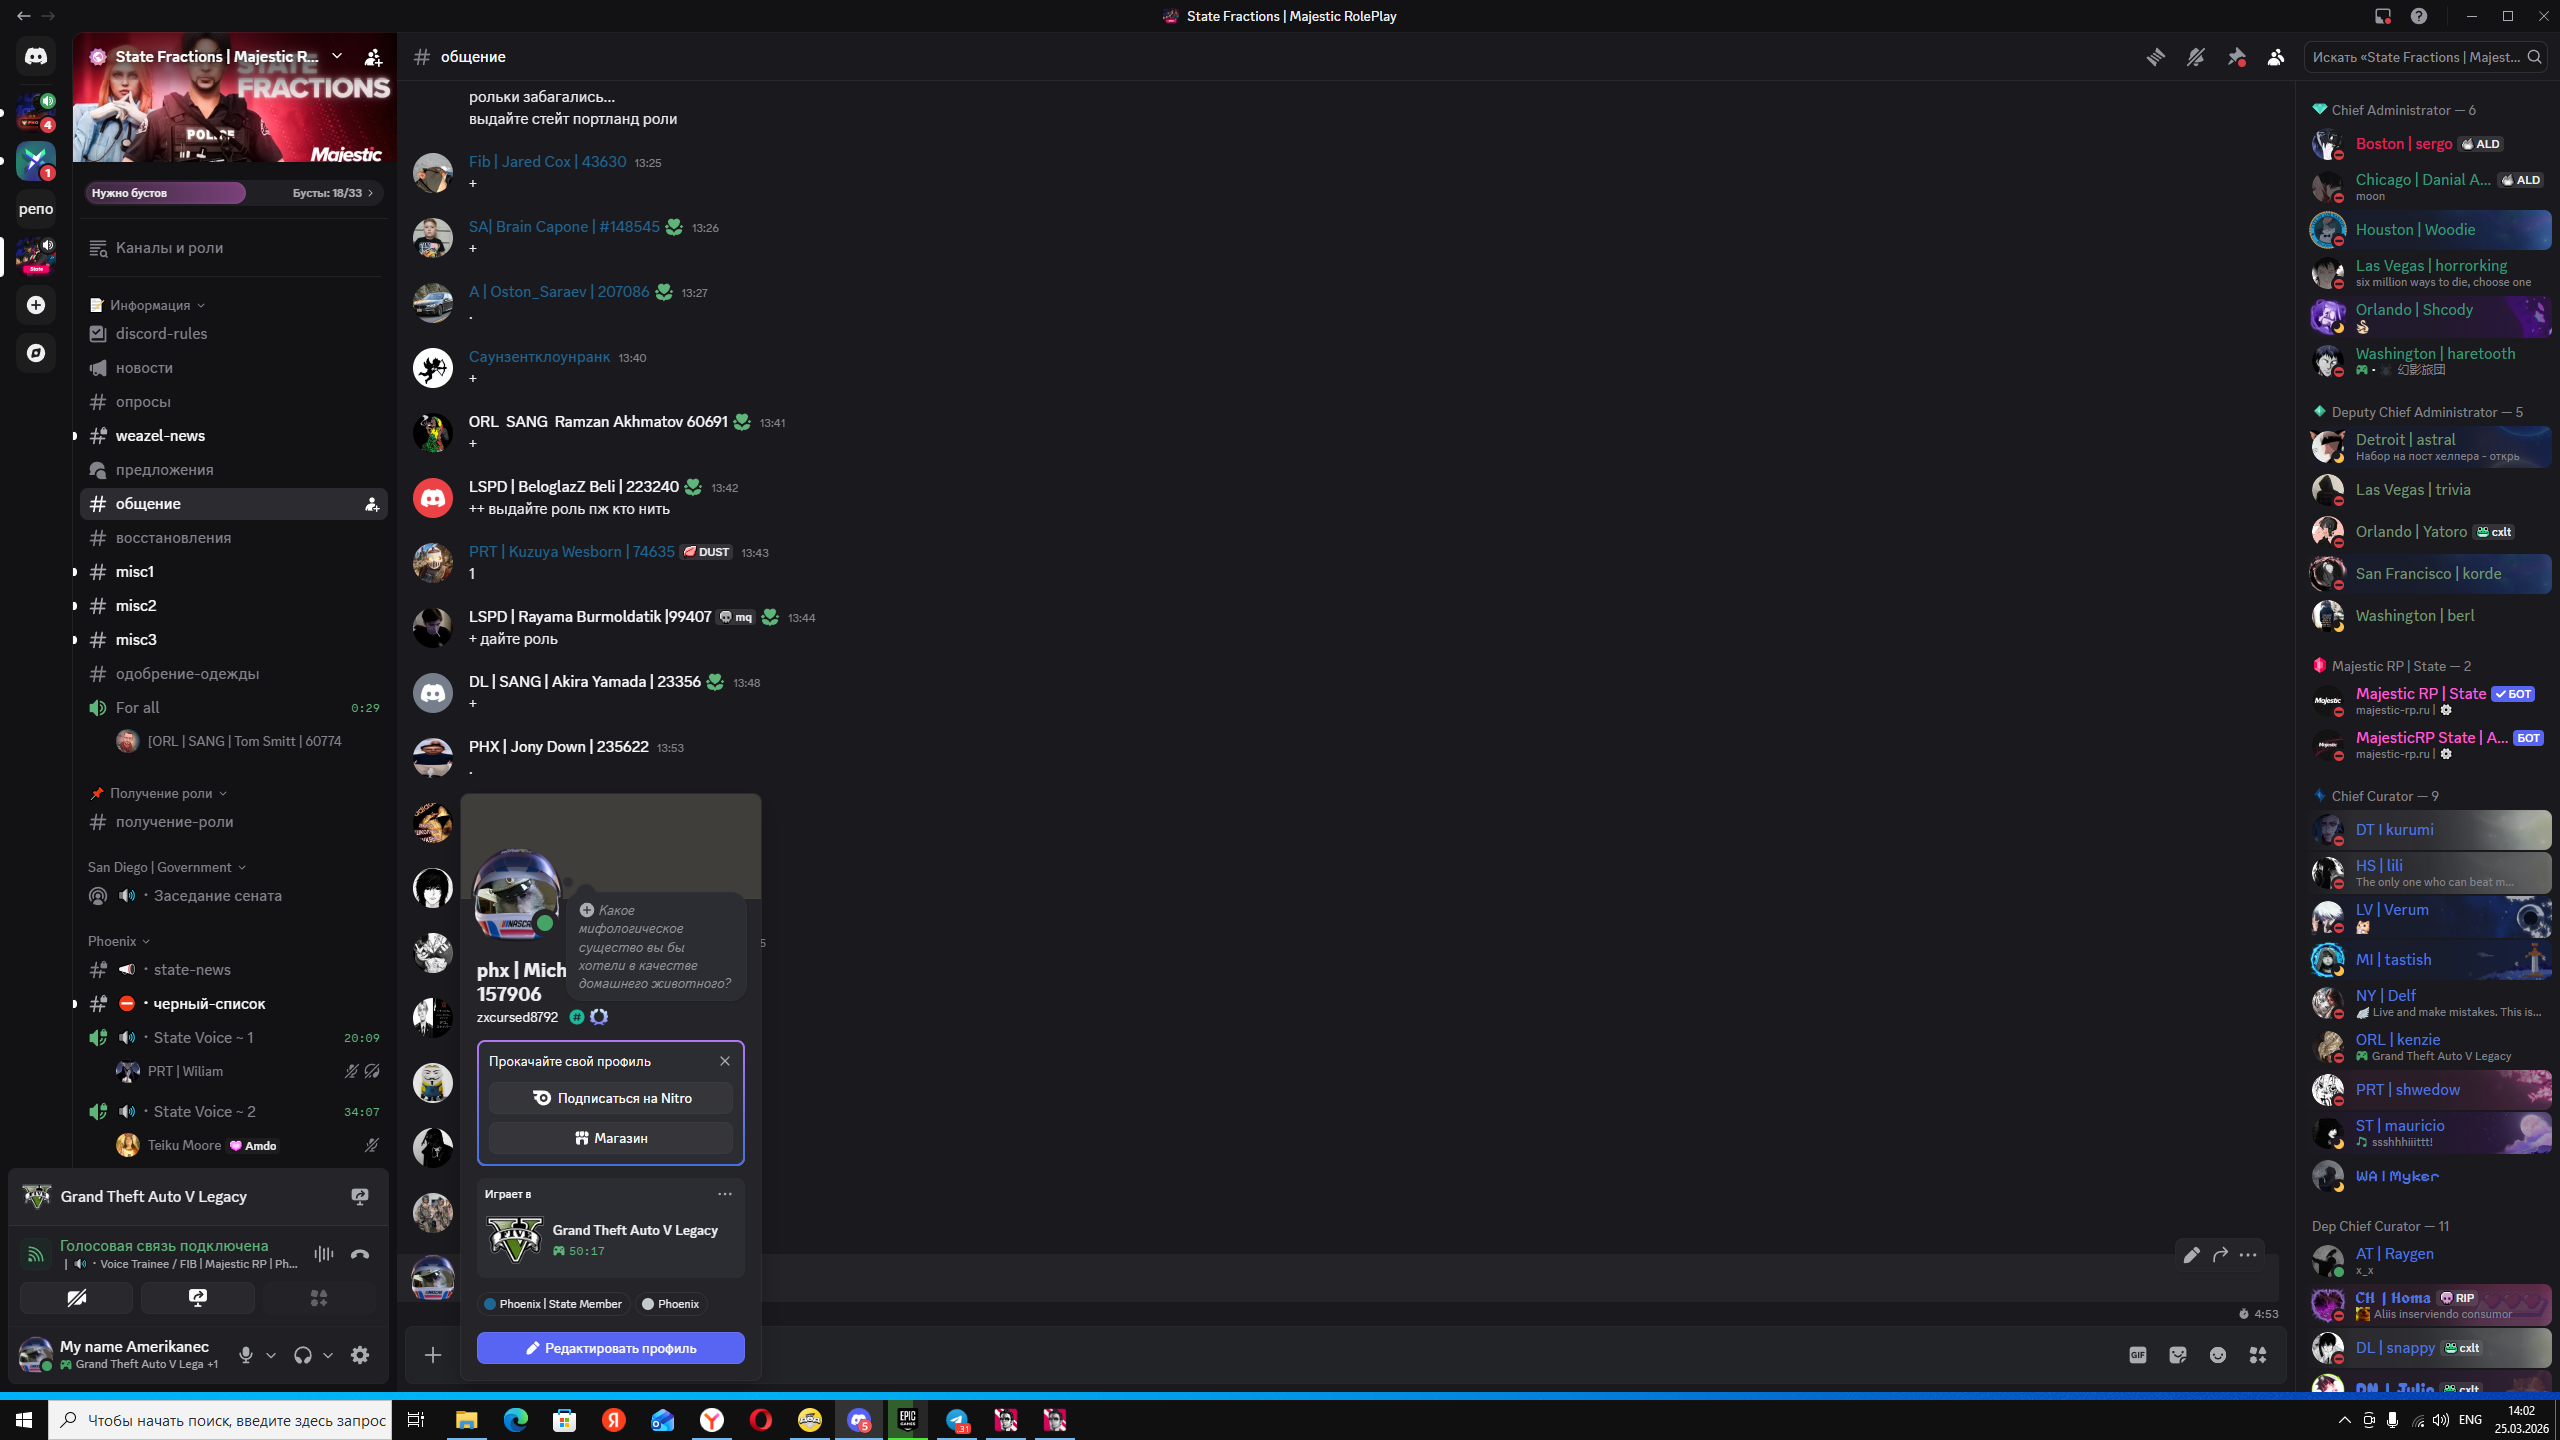Screen dimensions: 2560x1440
Task: Open the misc1 text channel
Action: 135,572
